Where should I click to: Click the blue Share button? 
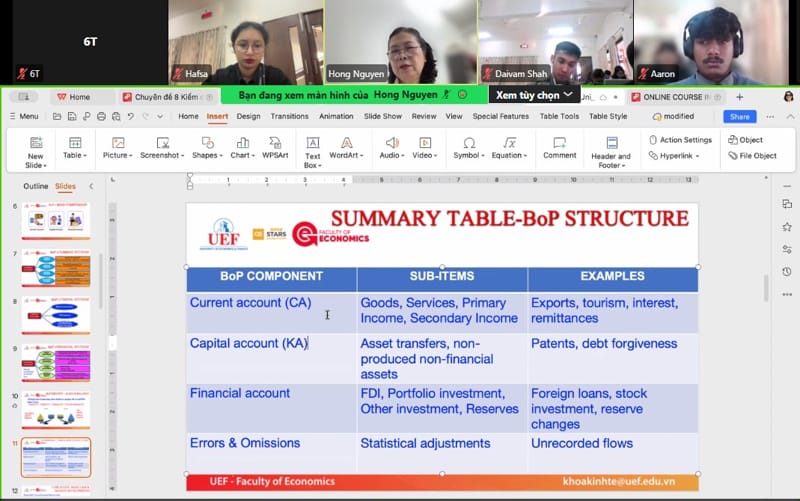pos(739,116)
